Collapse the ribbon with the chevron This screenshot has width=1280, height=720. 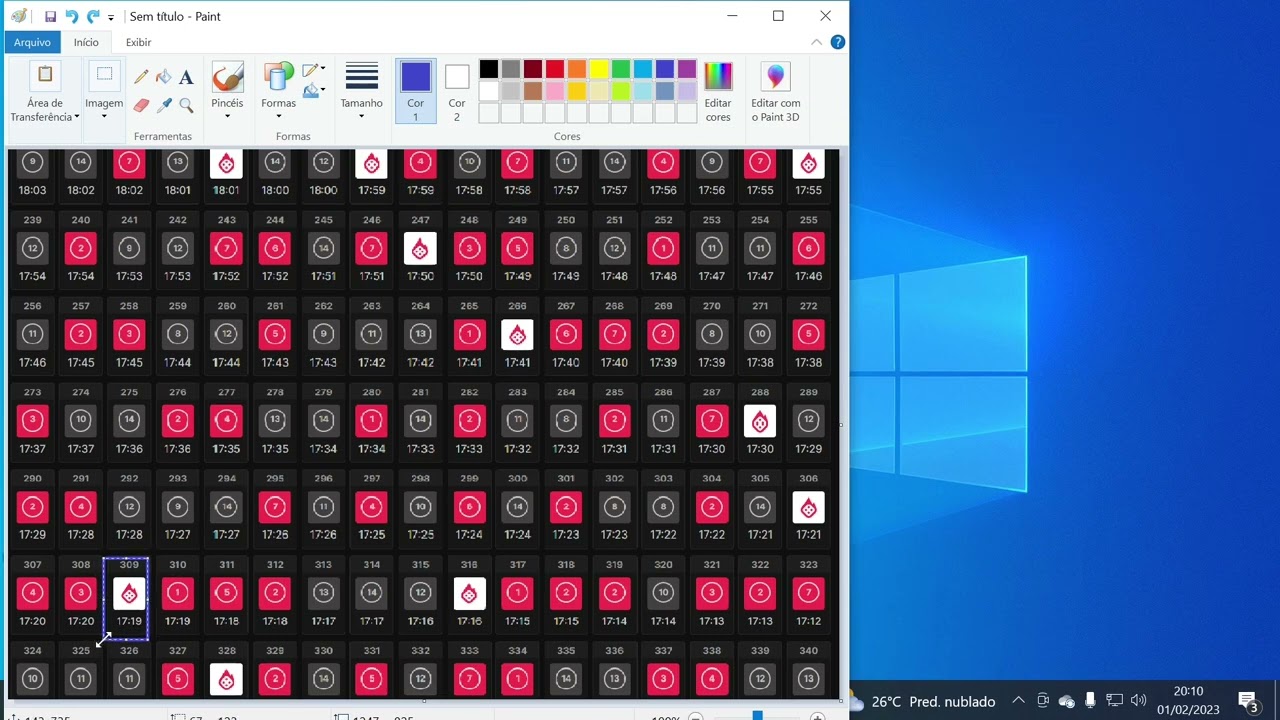coord(817,42)
